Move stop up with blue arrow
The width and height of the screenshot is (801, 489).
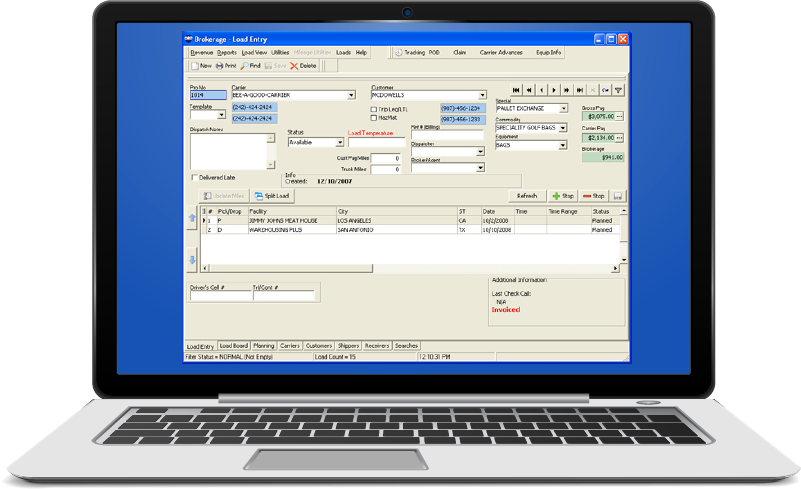click(x=193, y=217)
